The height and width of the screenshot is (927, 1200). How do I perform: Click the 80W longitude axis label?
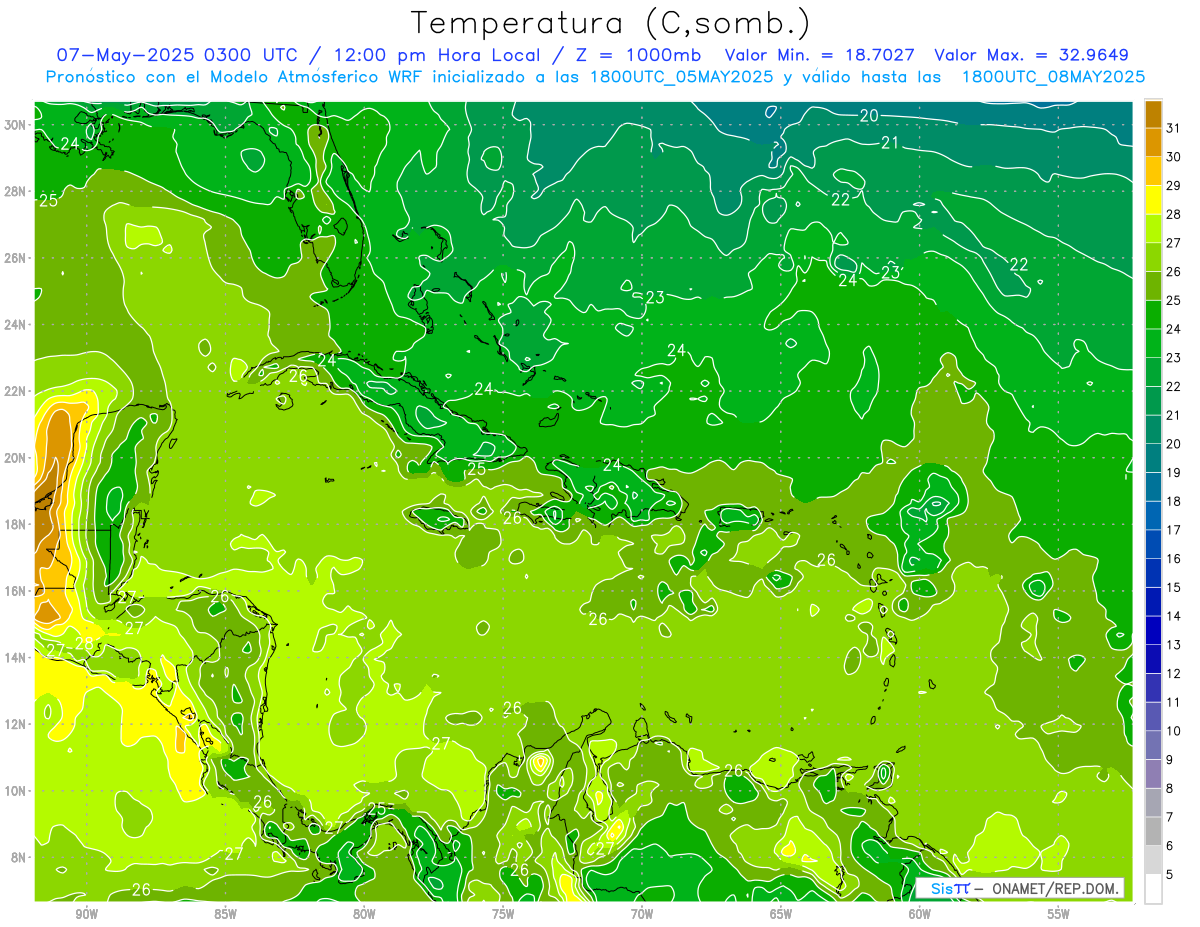point(364,914)
